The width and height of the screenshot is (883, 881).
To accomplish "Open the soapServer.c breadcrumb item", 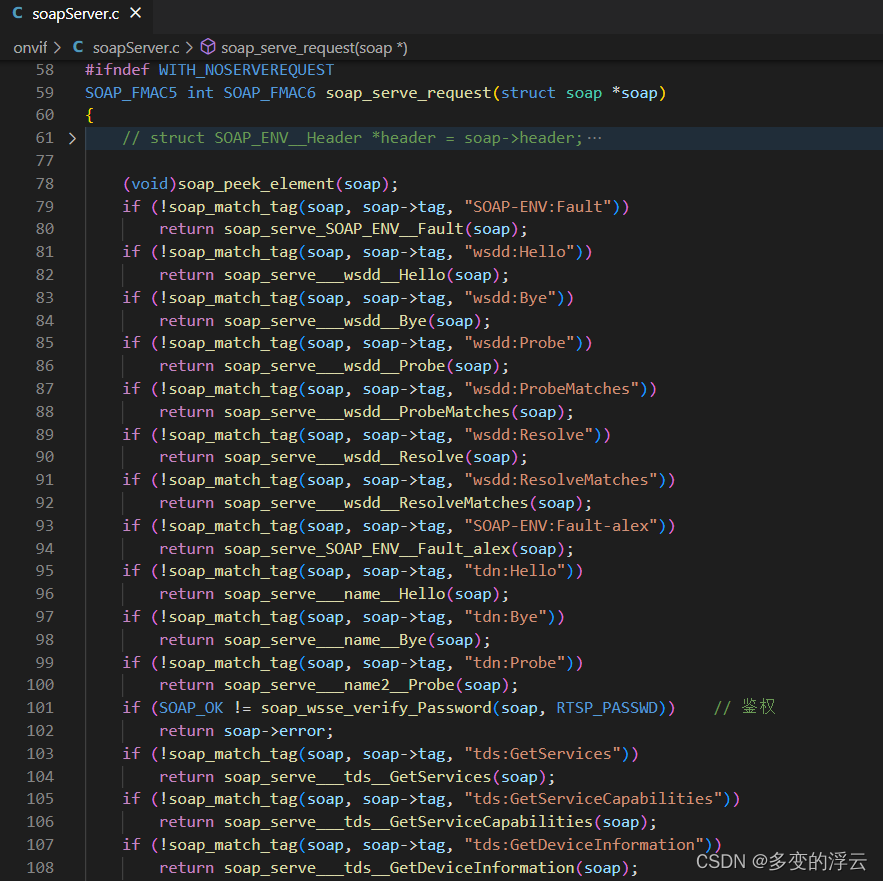I will (136, 47).
